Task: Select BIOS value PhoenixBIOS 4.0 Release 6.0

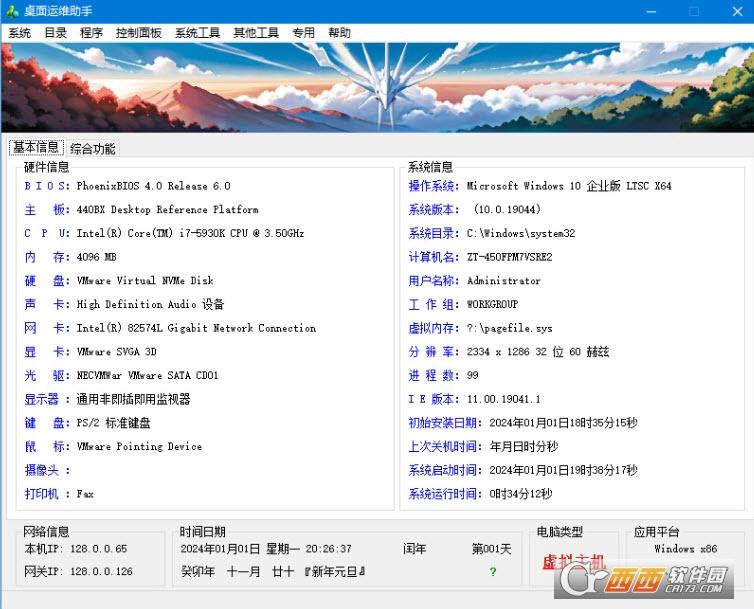Action: (153, 186)
